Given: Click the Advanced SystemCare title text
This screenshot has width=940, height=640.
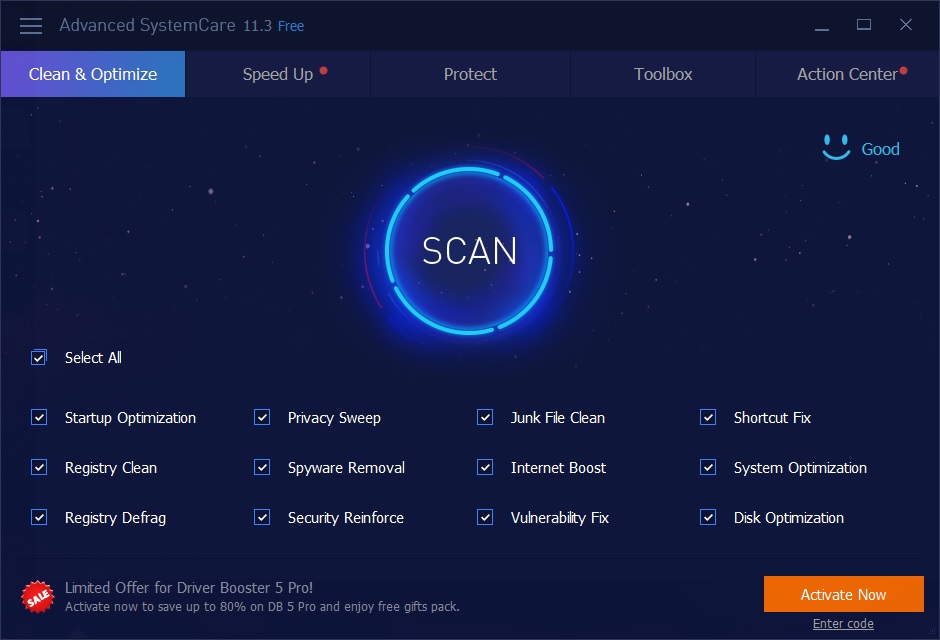Looking at the screenshot, I should coord(147,25).
